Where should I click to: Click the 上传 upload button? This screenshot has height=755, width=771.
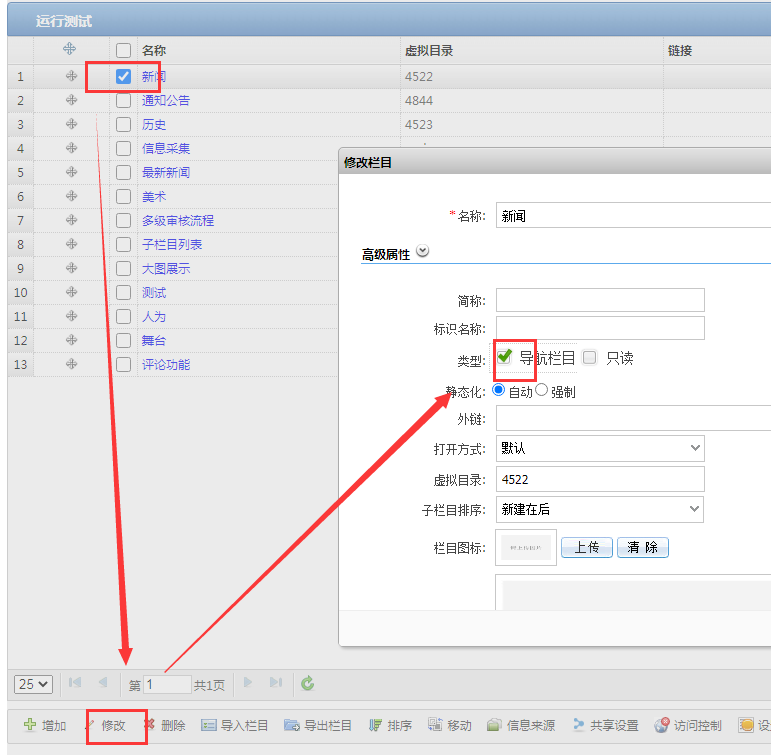point(586,547)
